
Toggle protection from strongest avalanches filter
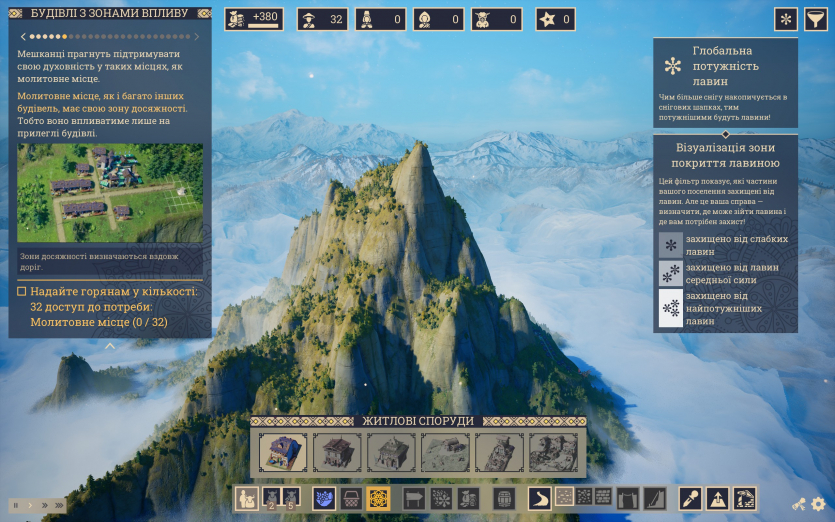point(670,308)
